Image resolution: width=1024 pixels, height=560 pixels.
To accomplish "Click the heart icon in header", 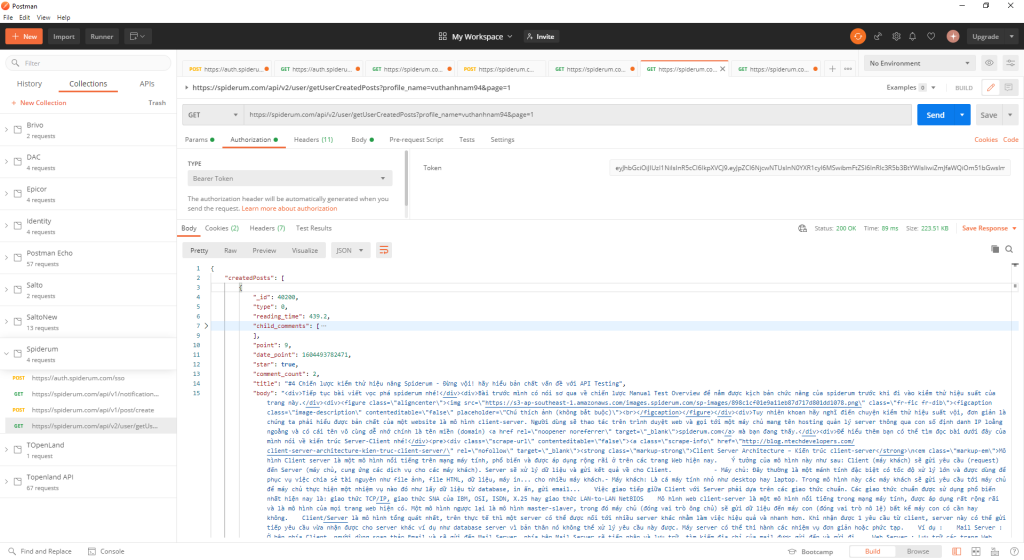I will (x=931, y=37).
